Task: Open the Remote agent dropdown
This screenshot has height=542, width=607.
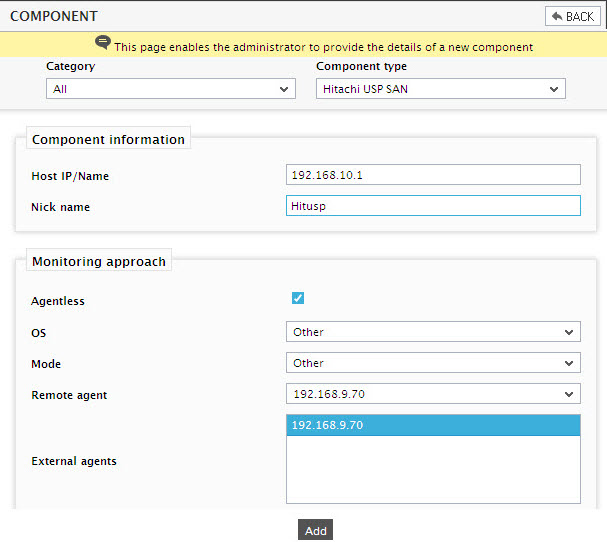Action: click(x=433, y=394)
